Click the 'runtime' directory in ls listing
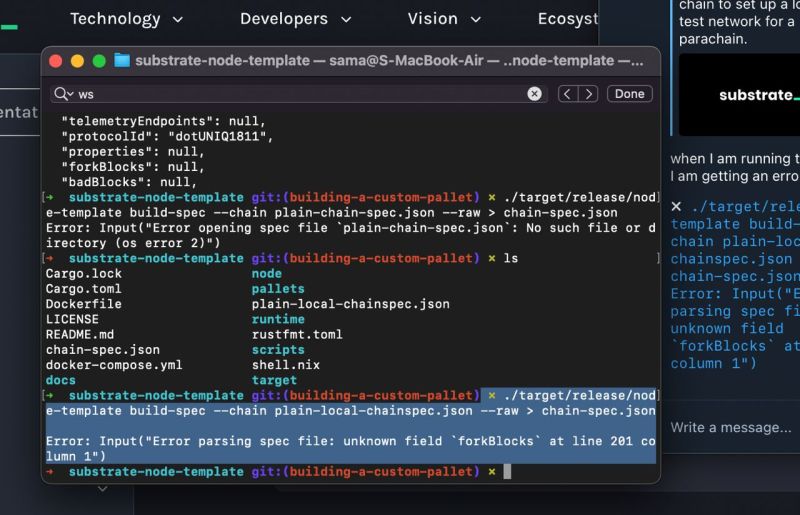The image size is (800, 515). pyautogui.click(x=278, y=320)
